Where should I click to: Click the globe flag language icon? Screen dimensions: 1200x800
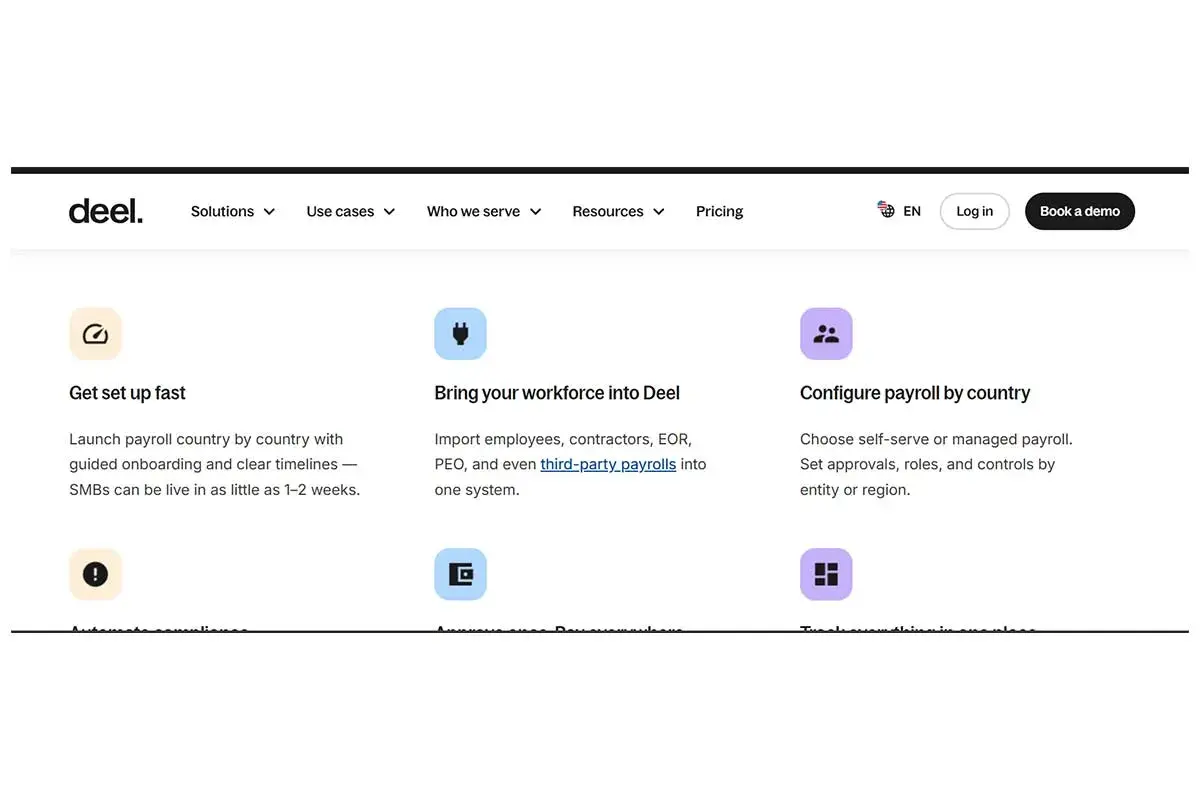point(886,210)
